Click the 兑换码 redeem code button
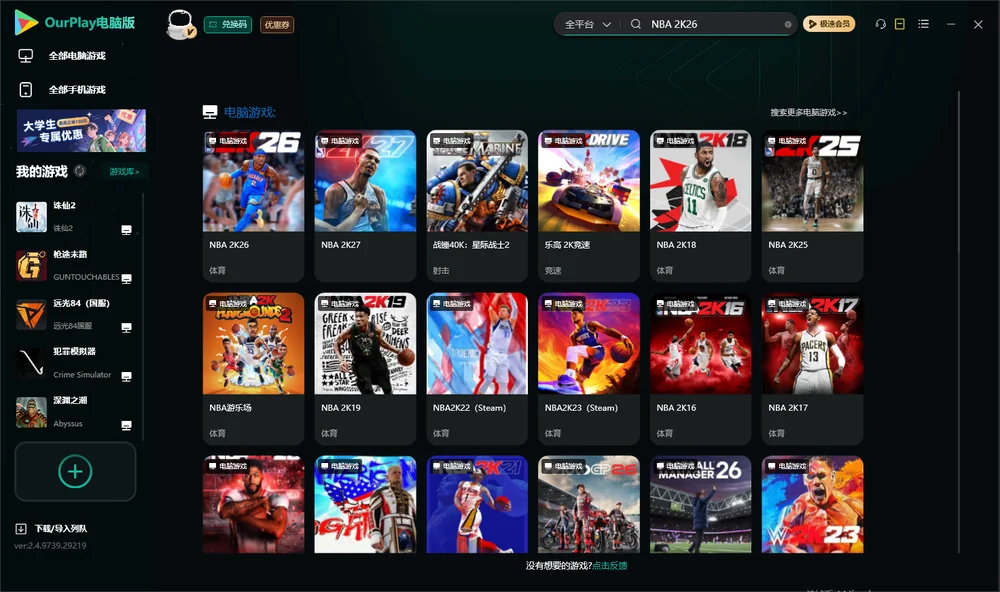The height and width of the screenshot is (592, 1000). 228,24
